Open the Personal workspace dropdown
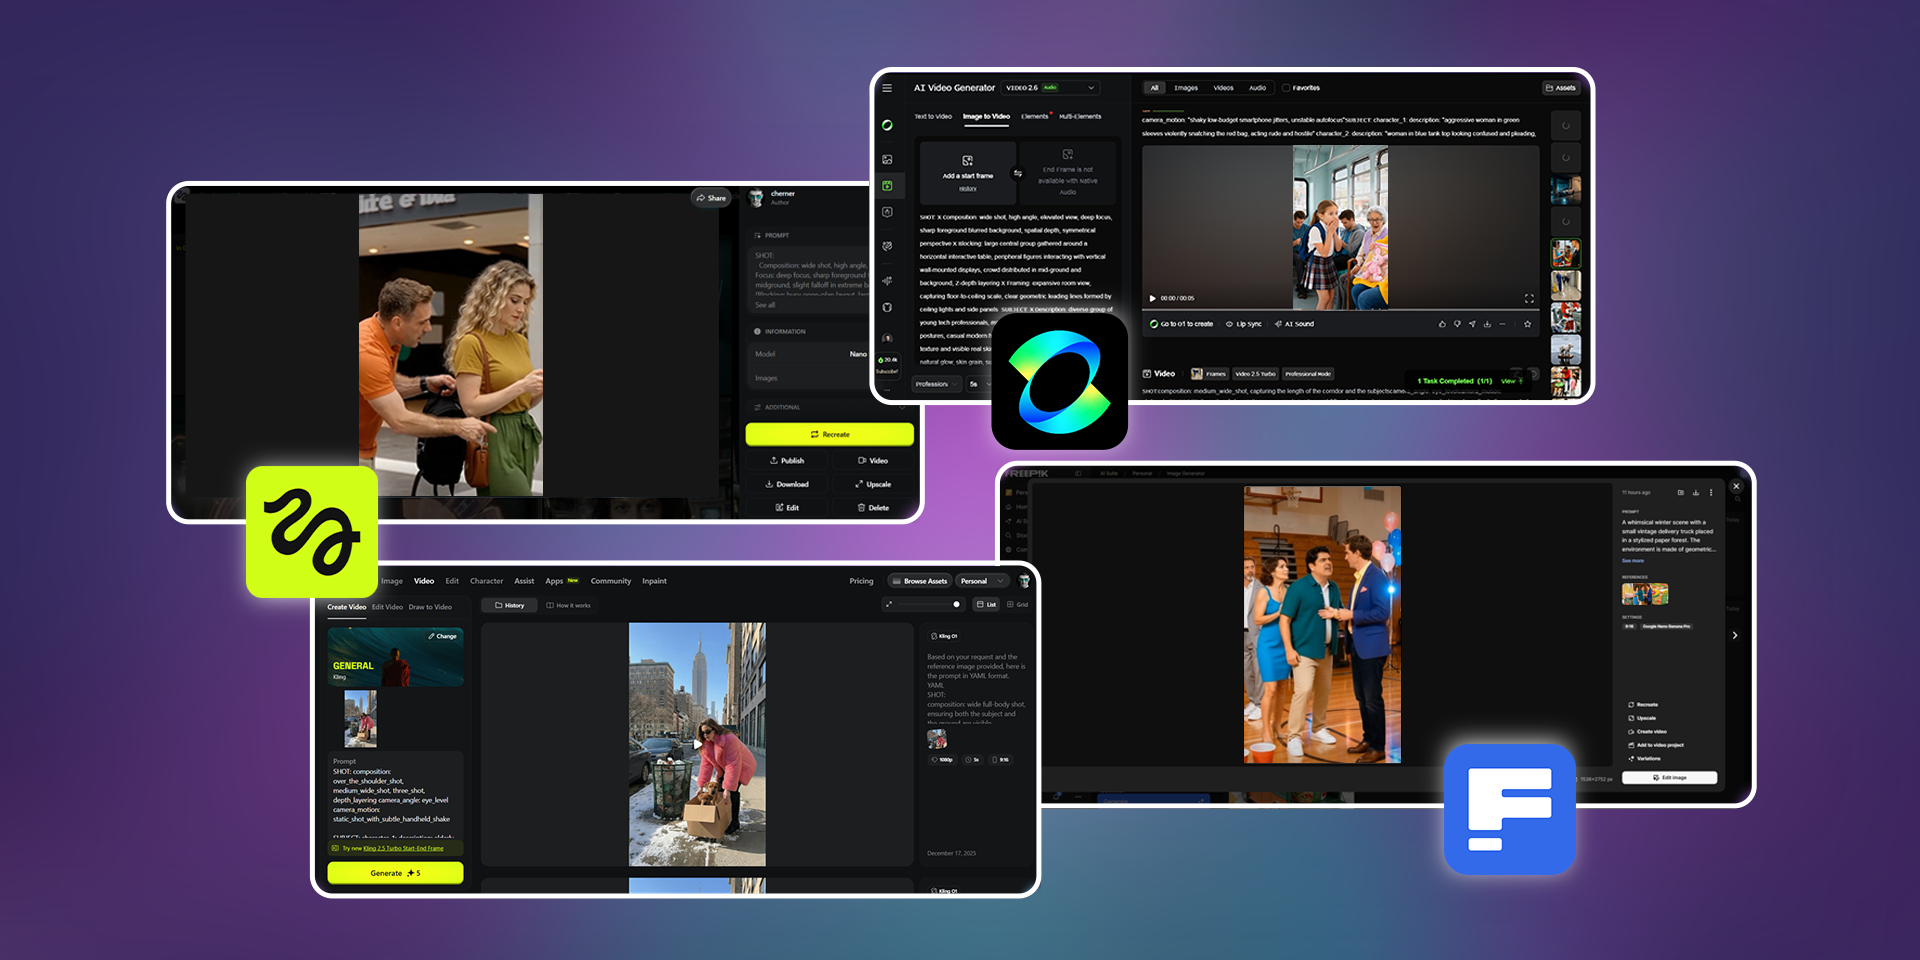 click(982, 581)
